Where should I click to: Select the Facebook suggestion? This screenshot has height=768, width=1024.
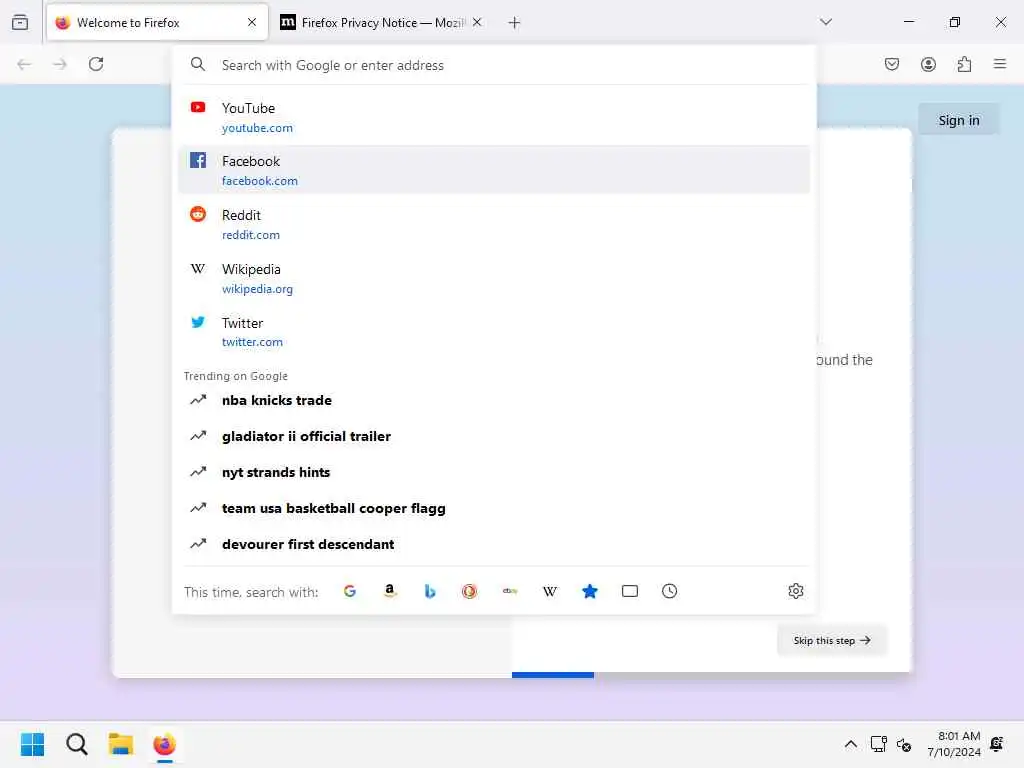pos(494,170)
